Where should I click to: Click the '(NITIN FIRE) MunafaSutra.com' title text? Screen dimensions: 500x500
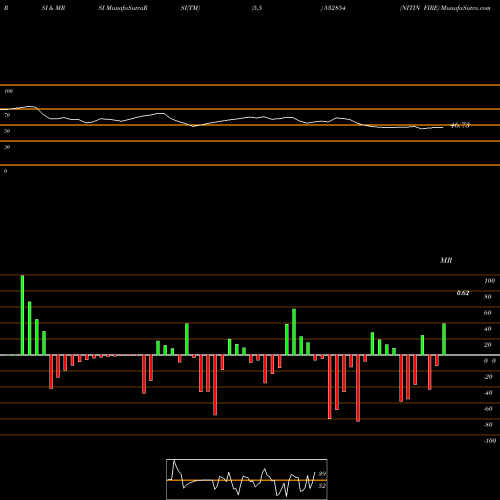pos(445,8)
